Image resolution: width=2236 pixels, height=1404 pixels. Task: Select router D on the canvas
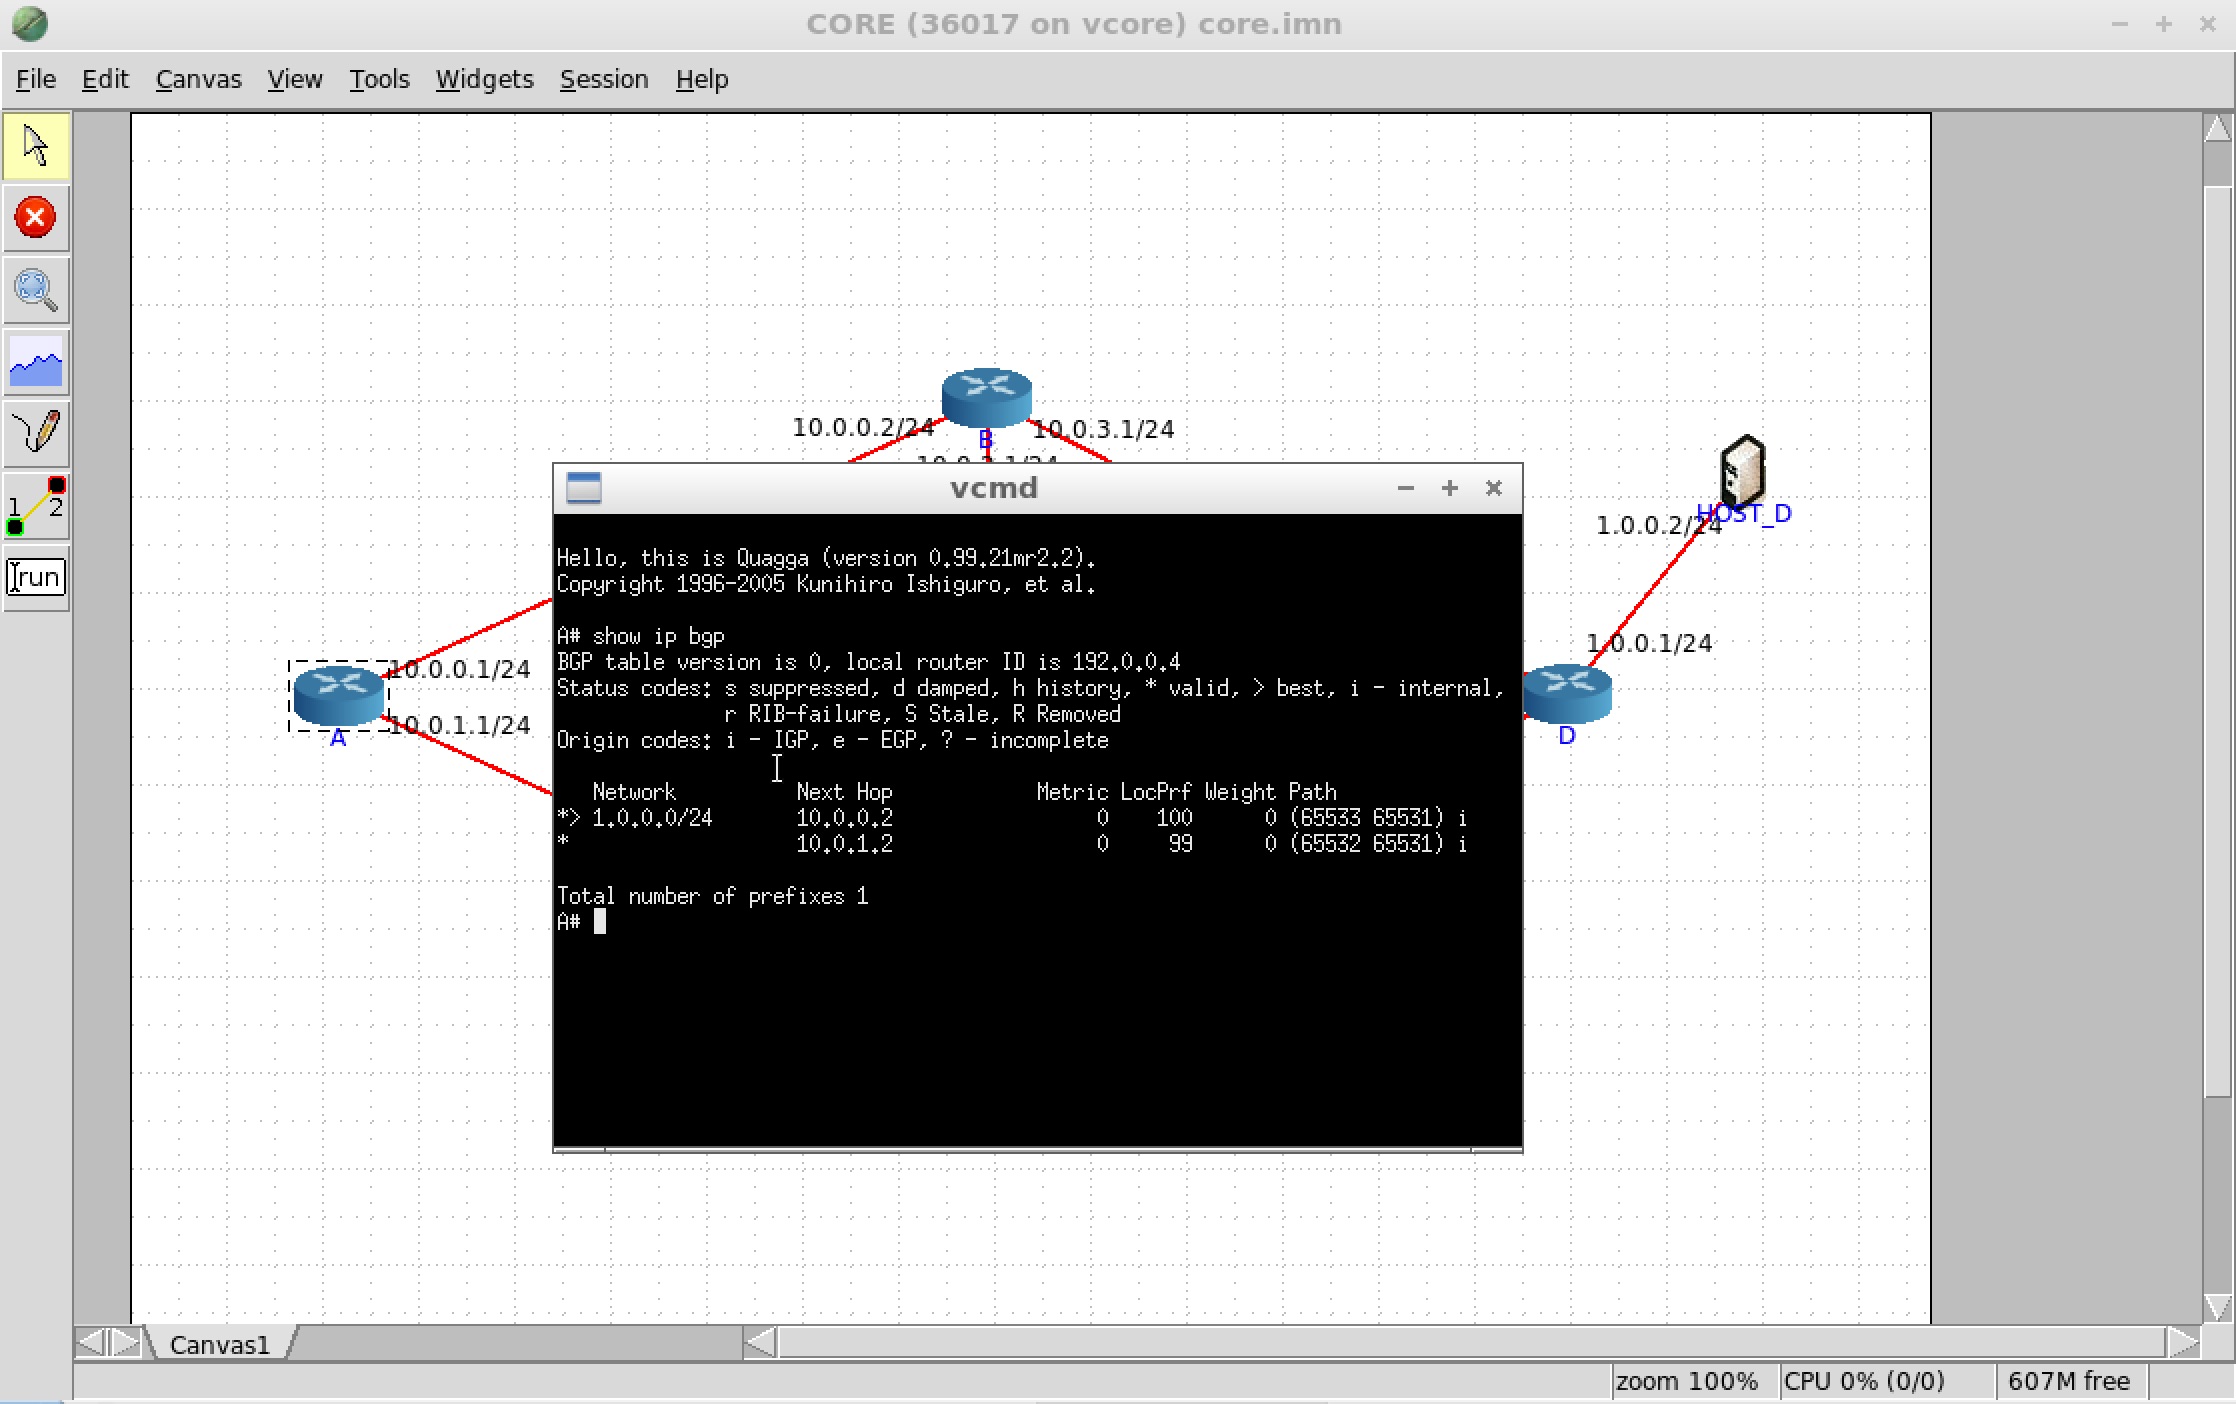(x=1567, y=692)
